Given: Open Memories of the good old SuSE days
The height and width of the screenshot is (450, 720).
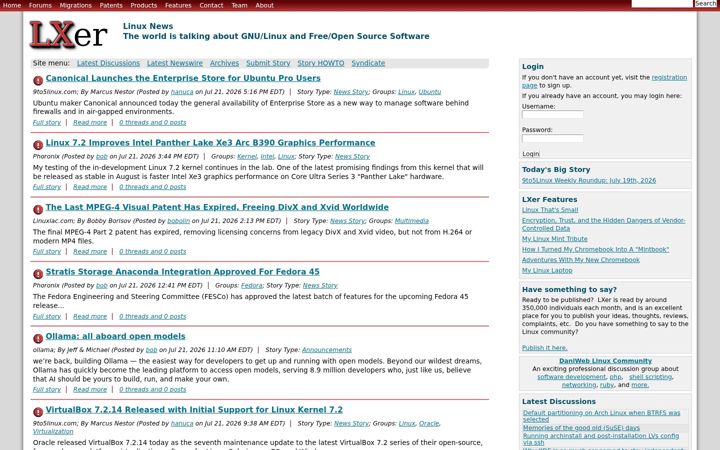Looking at the screenshot, I should (x=581, y=428).
